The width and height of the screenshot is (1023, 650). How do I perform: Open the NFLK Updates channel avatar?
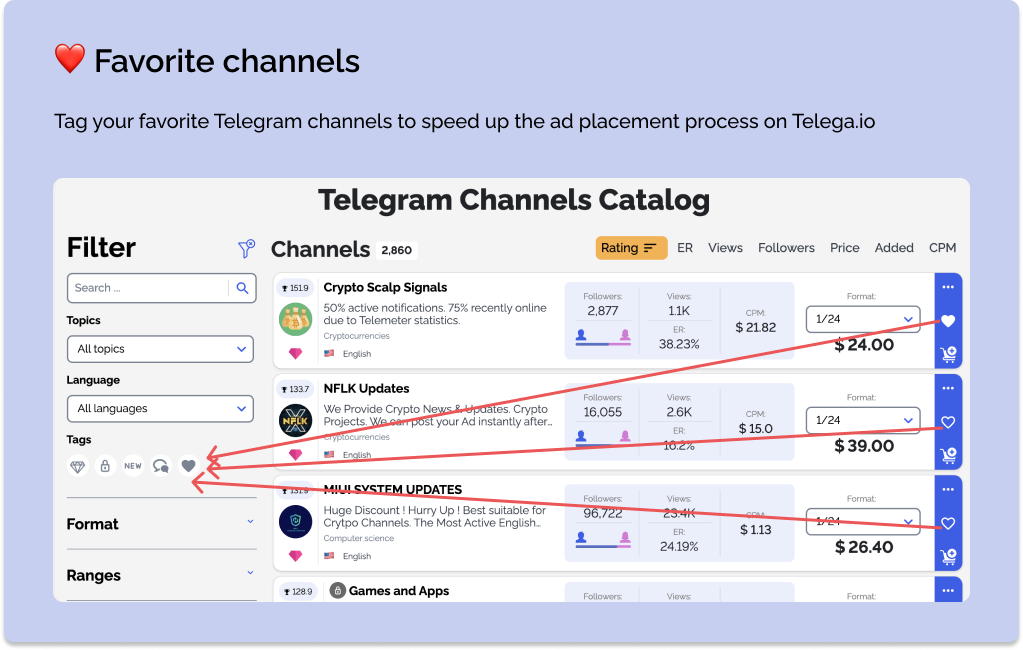[x=296, y=421]
